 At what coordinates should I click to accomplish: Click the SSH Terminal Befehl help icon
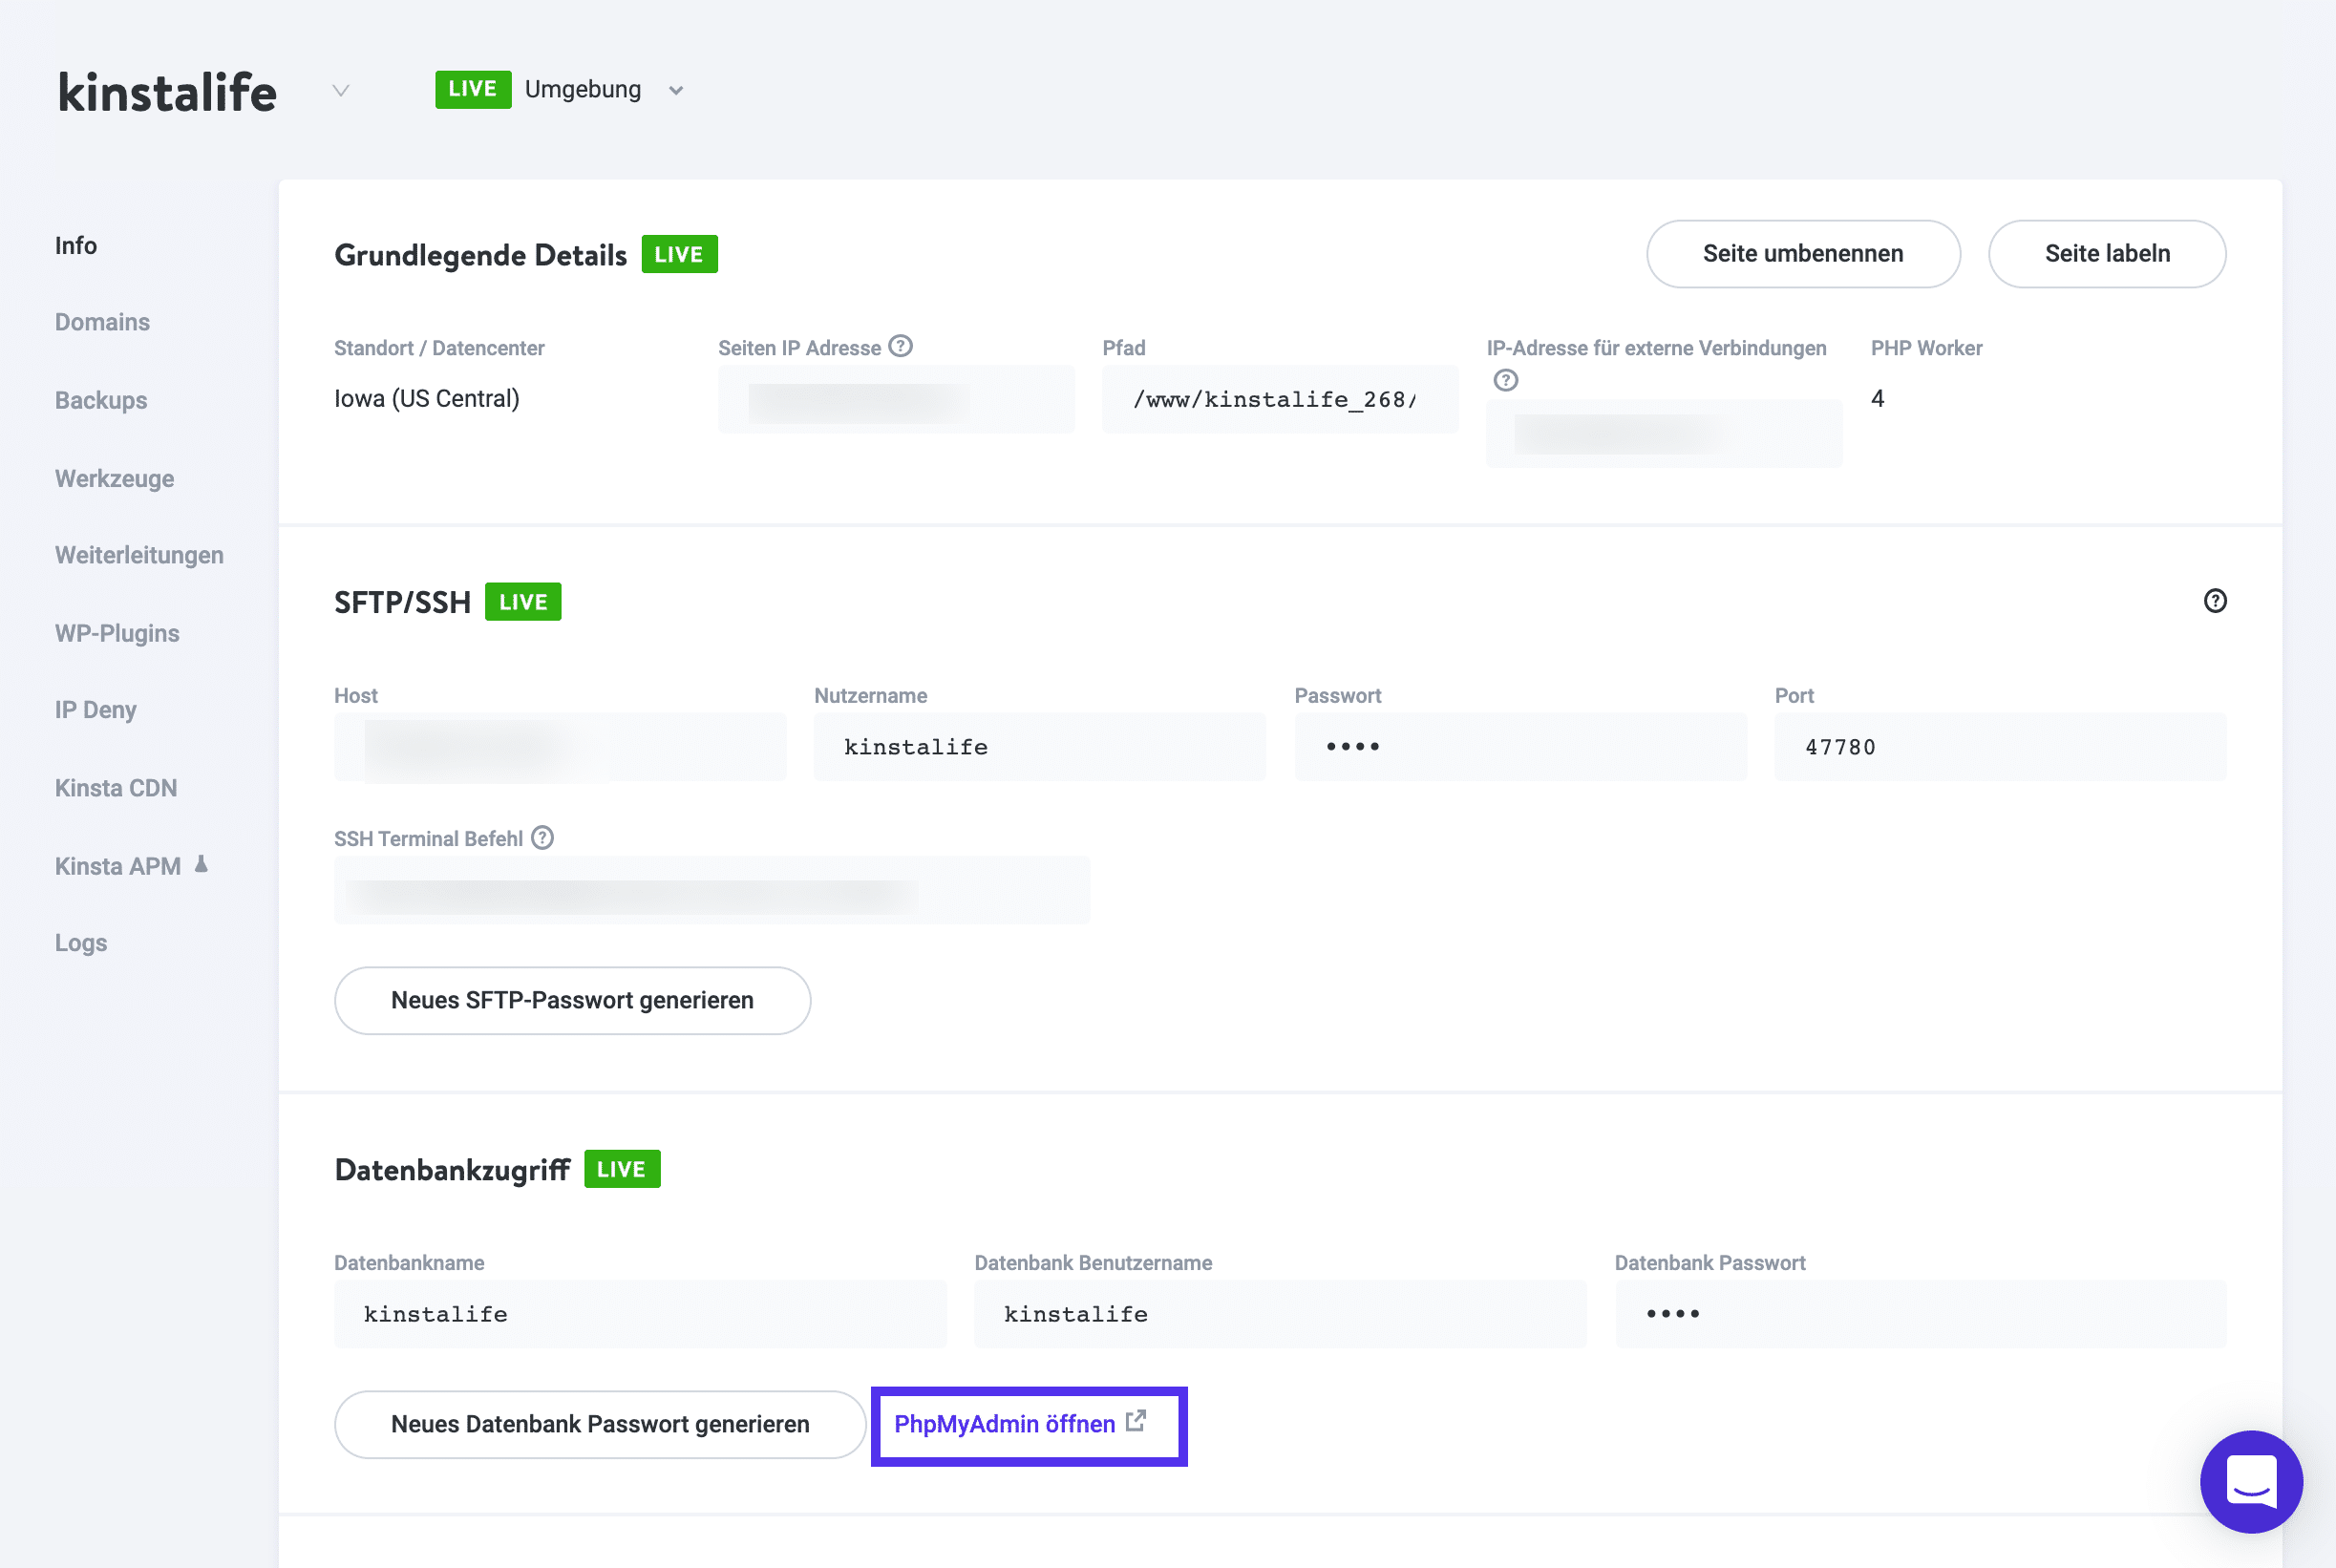(x=542, y=838)
